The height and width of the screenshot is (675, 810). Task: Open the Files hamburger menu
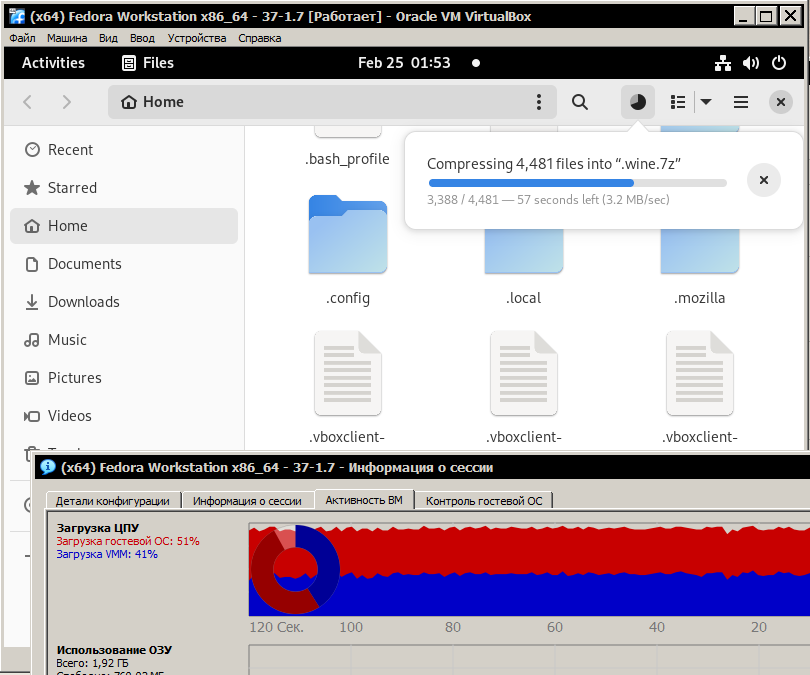click(x=741, y=102)
